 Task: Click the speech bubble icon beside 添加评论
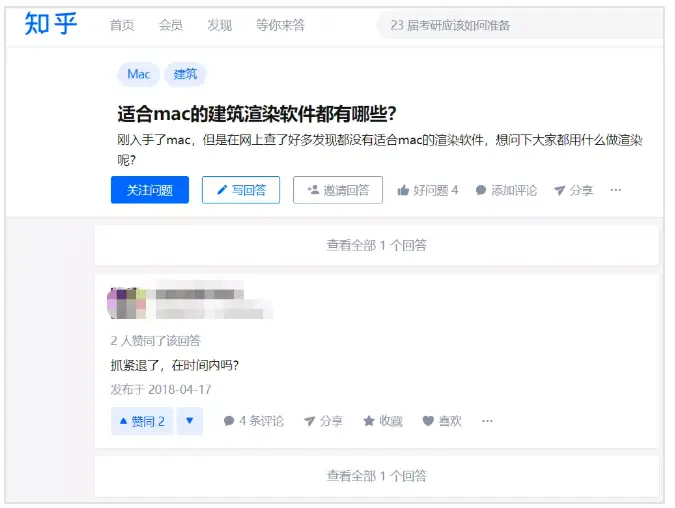pyautogui.click(x=481, y=190)
